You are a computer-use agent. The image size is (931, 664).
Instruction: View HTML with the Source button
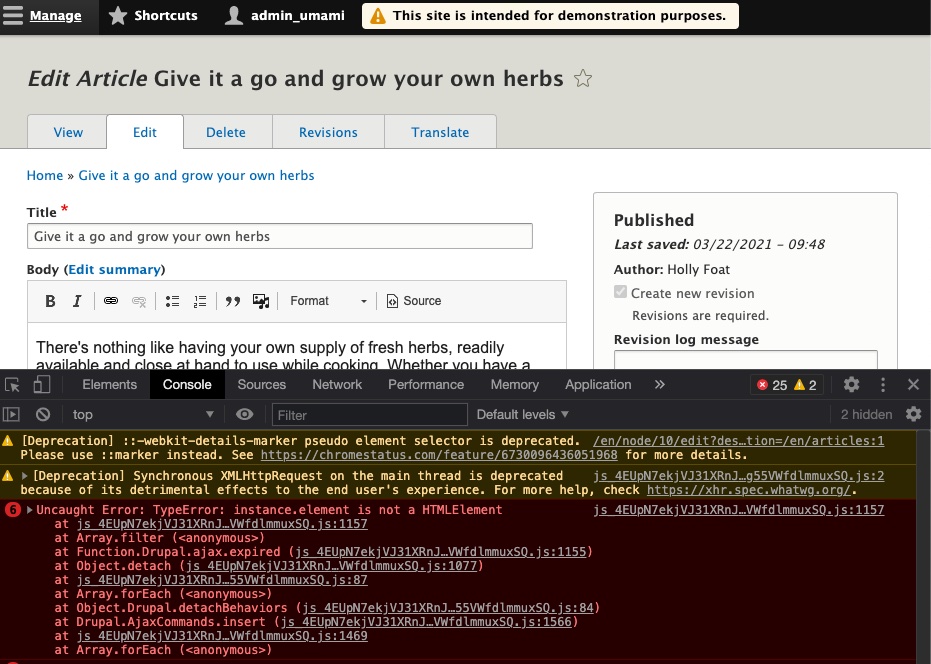[413, 301]
